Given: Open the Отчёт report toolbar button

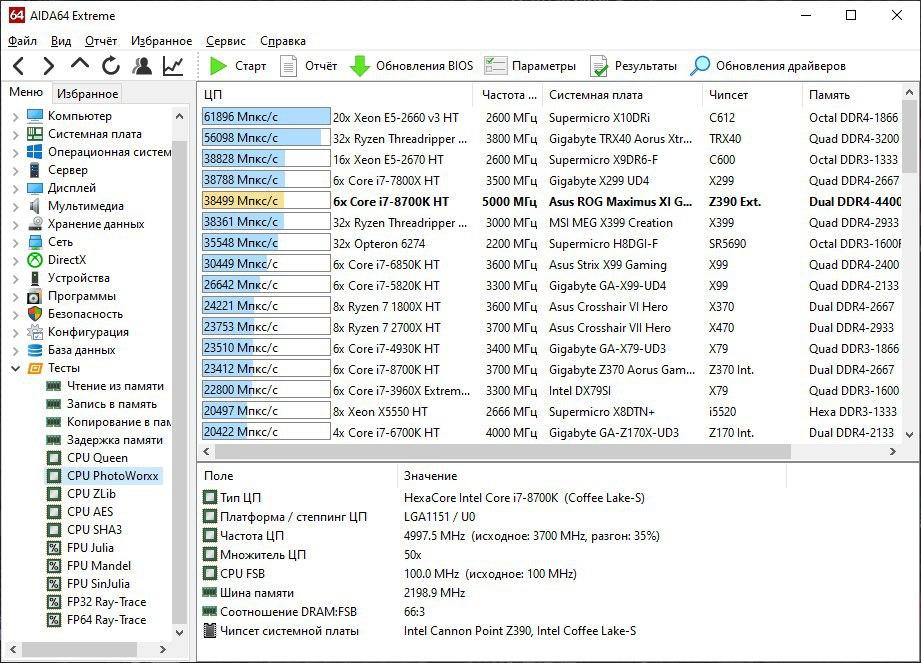Looking at the screenshot, I should tap(308, 66).
